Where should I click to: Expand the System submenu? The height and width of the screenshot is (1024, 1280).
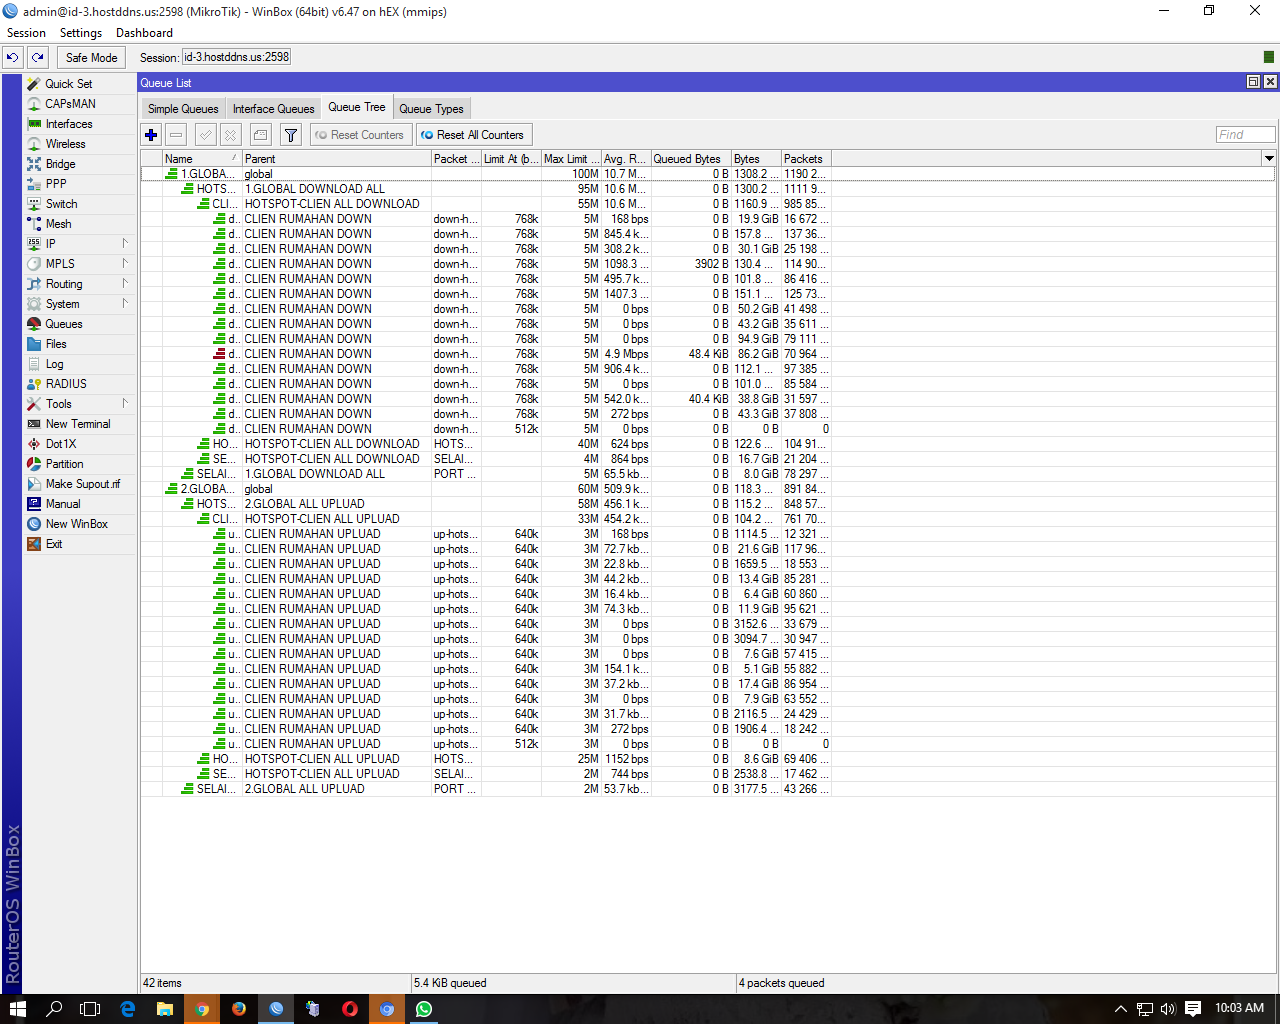78,304
